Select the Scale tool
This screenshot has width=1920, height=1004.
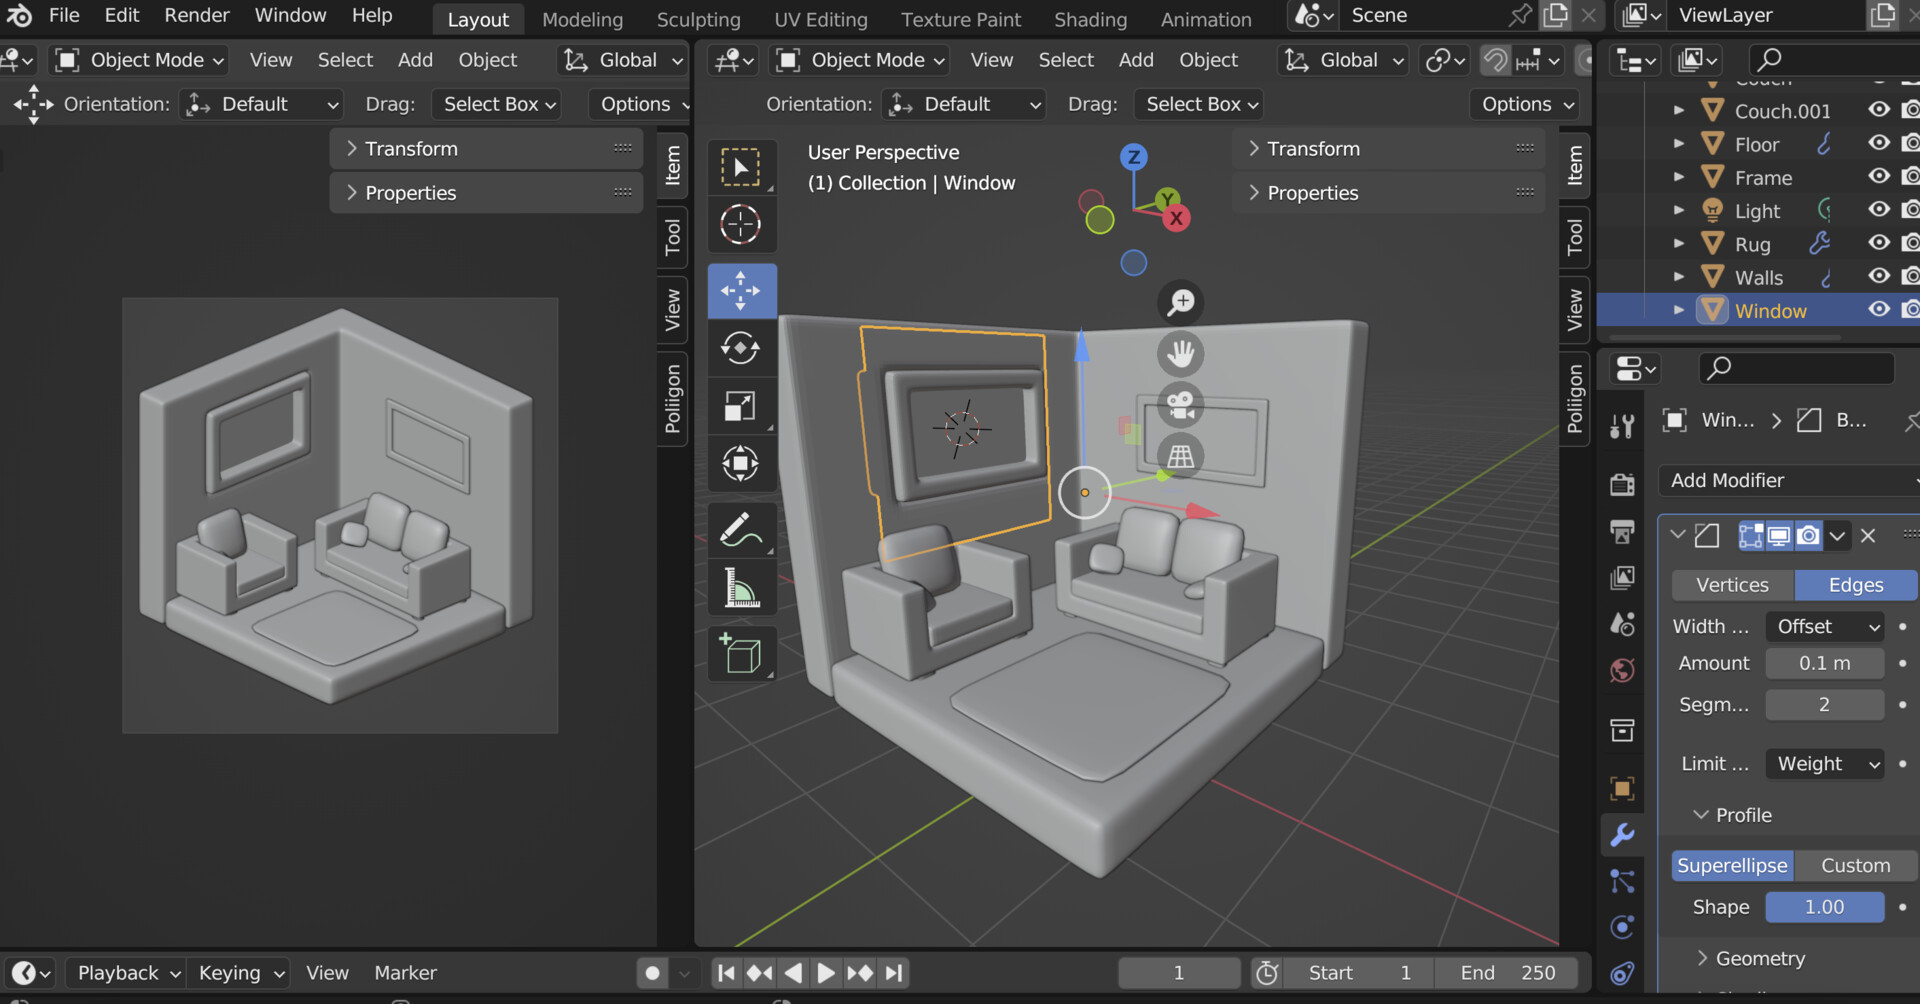click(x=741, y=406)
